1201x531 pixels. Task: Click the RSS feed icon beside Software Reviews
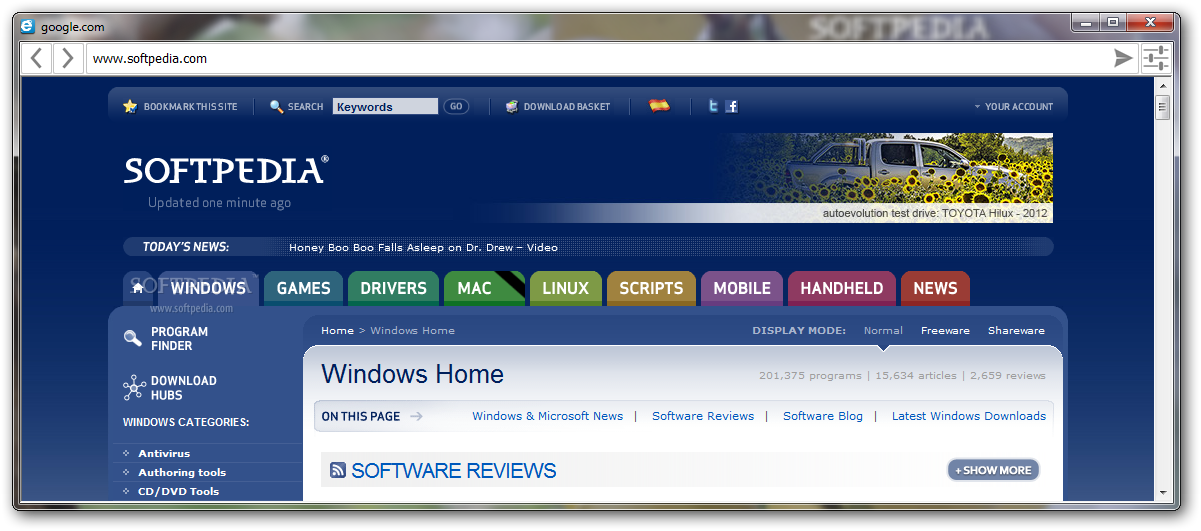tap(338, 470)
